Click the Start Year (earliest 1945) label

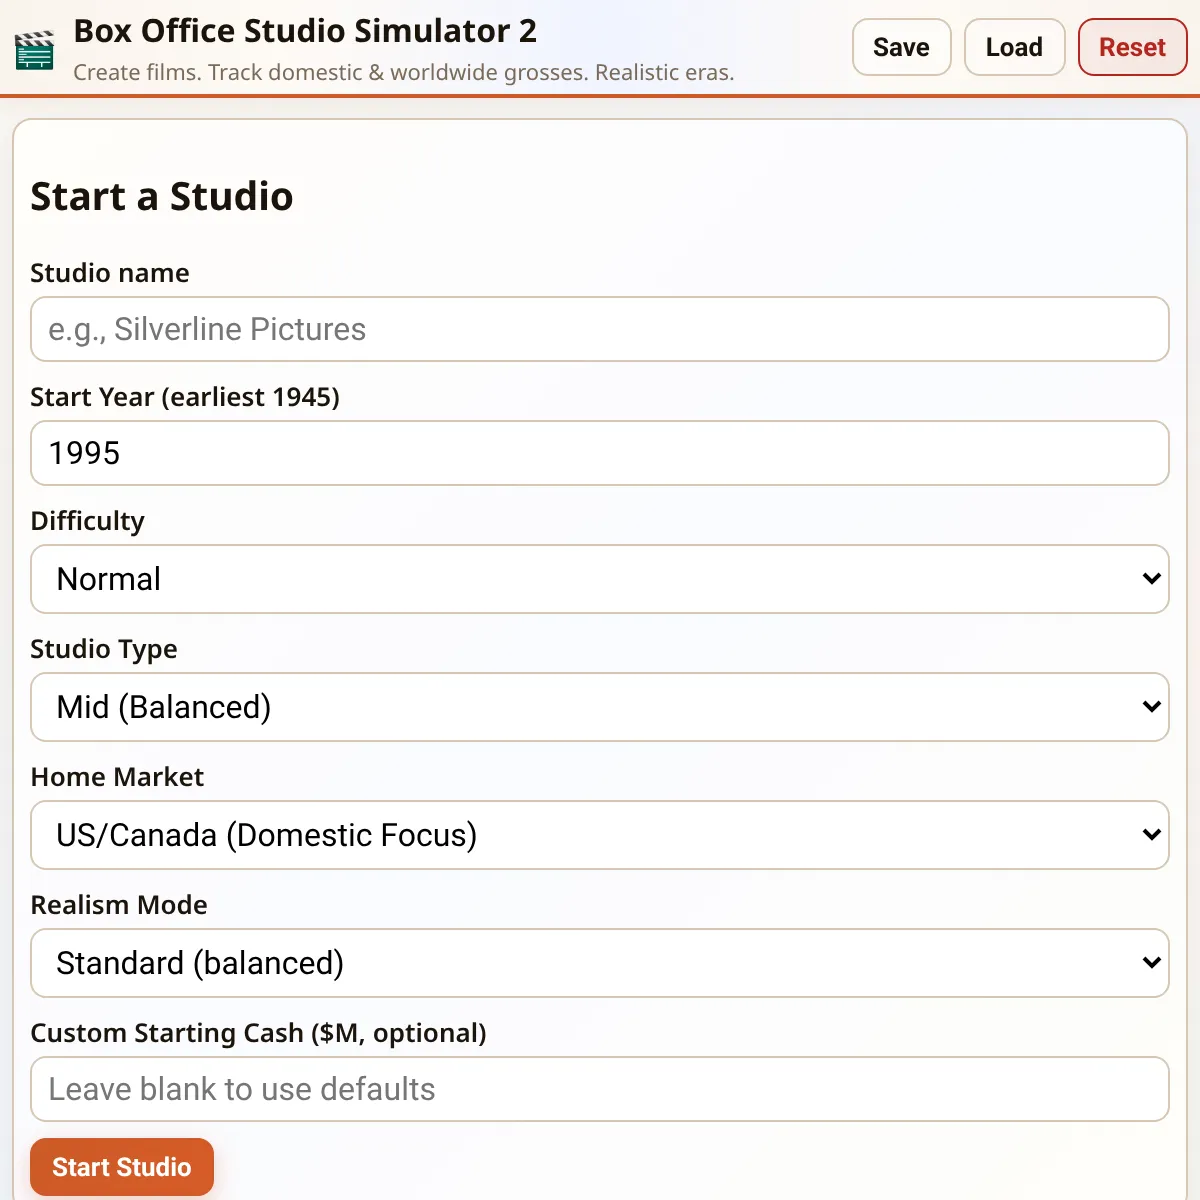[185, 397]
